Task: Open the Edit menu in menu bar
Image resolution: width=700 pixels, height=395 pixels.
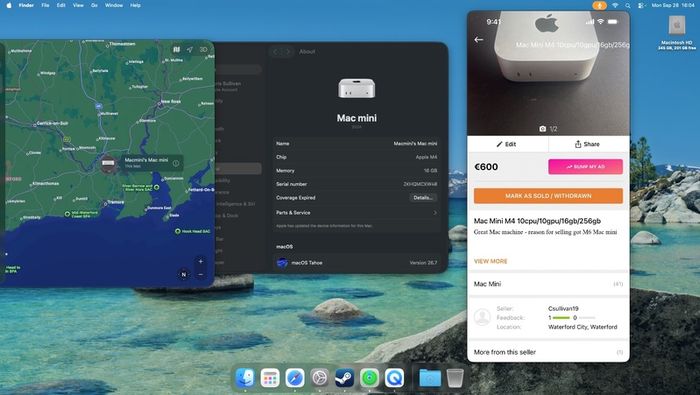Action: tap(61, 5)
